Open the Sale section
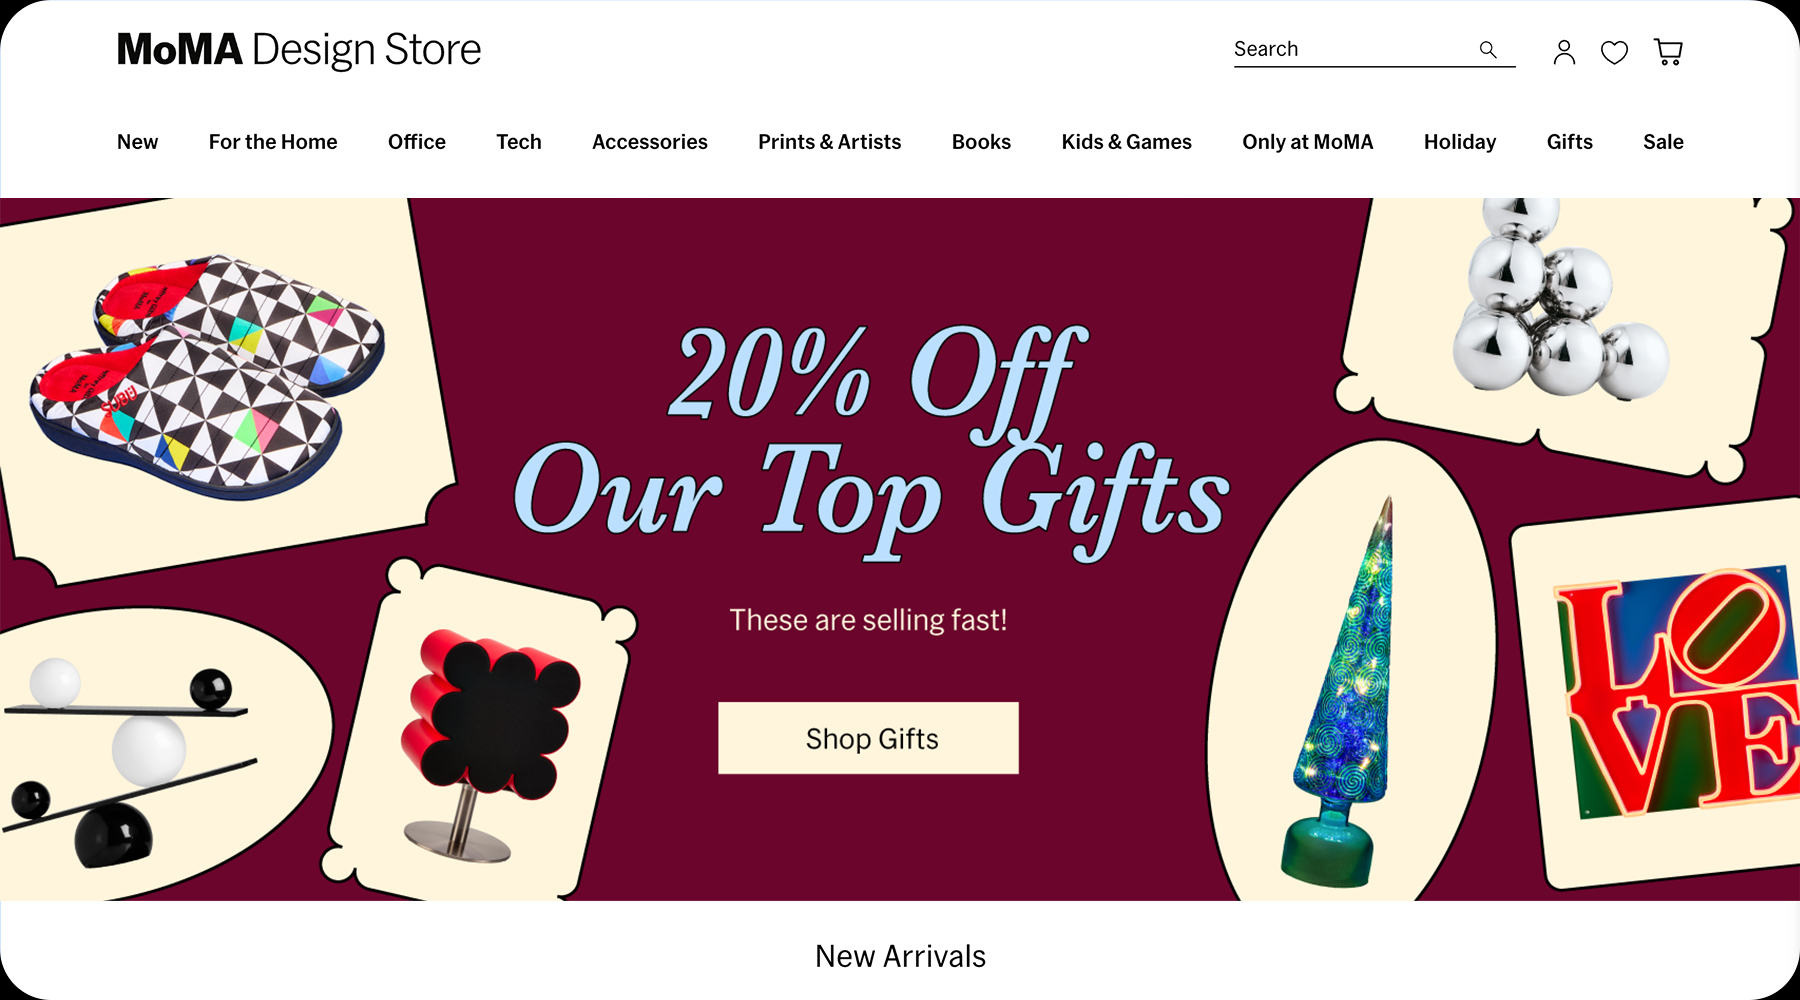The height and width of the screenshot is (1000, 1800). (x=1663, y=142)
